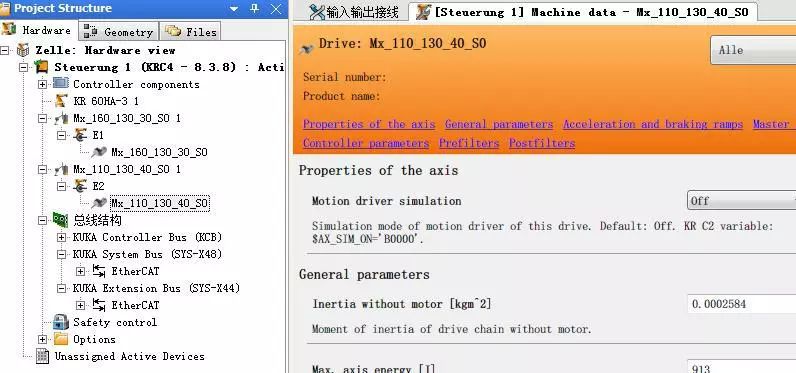Expand EtherCAT under KUKA System Bus

tap(80, 271)
